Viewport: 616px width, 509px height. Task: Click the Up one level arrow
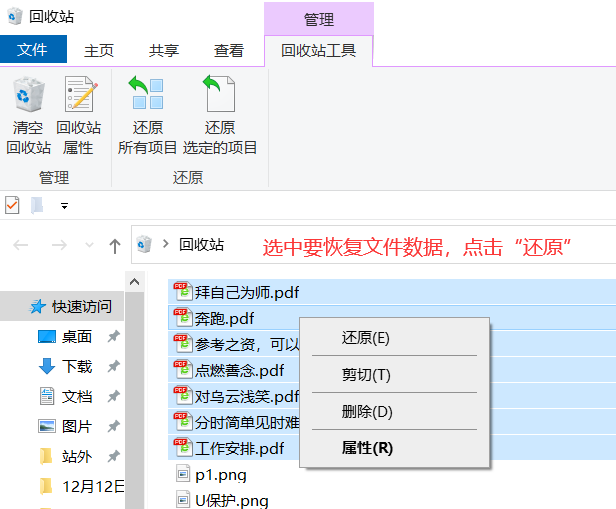(x=115, y=246)
